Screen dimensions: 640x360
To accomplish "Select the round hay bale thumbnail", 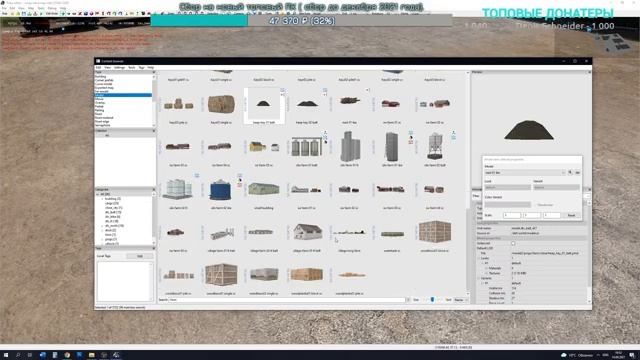I will [221, 104].
